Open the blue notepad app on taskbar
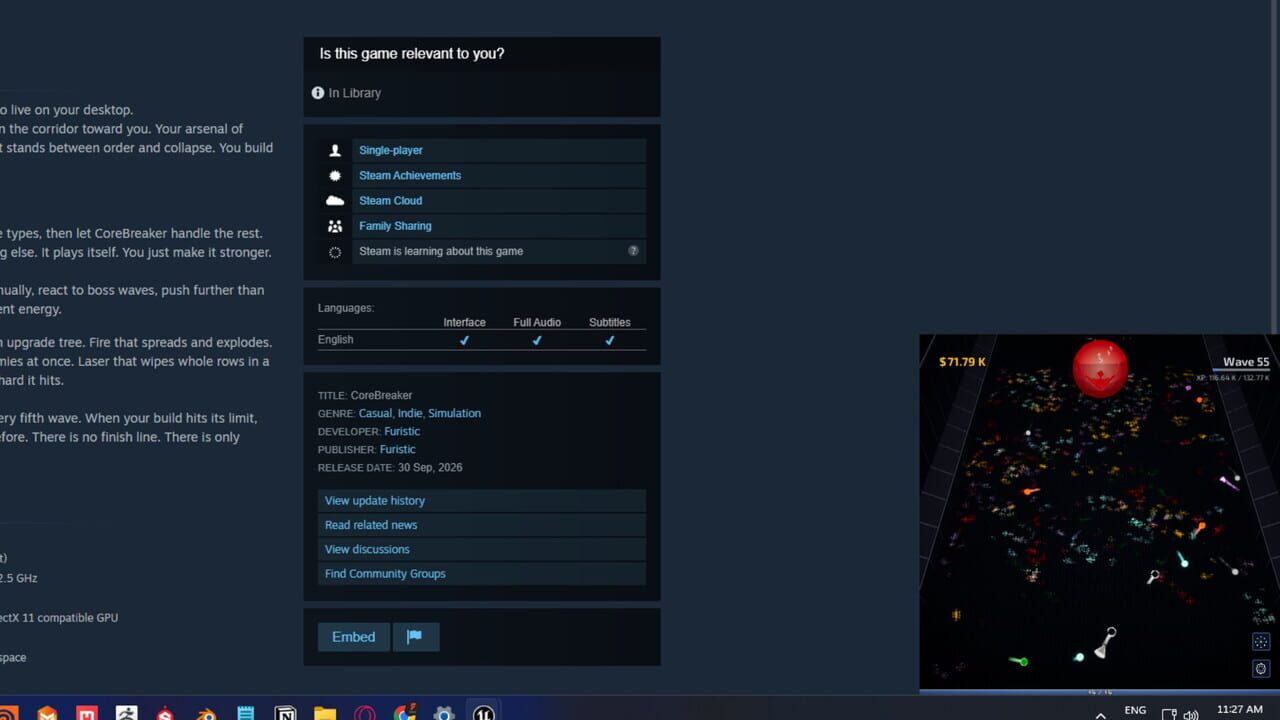The image size is (1280, 720). coord(245,714)
